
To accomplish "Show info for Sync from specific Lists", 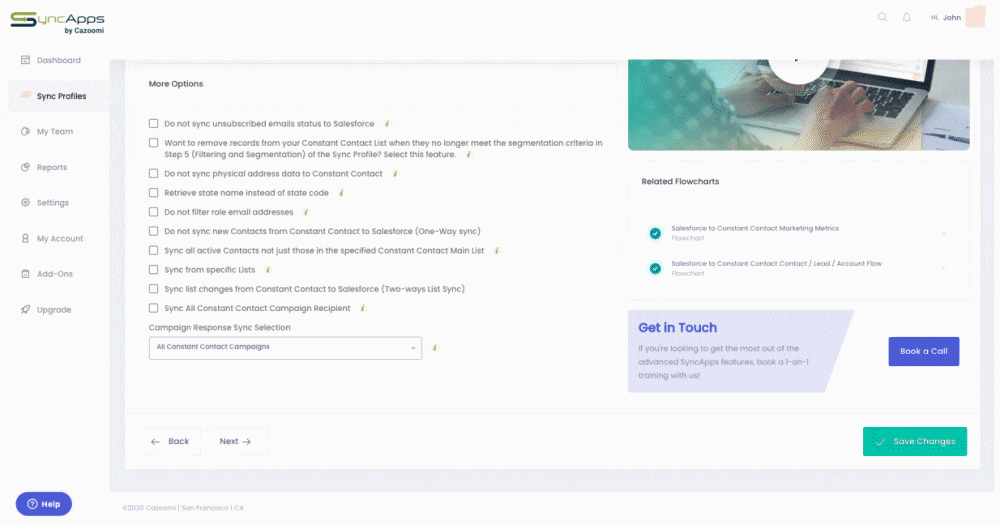I will click(268, 270).
